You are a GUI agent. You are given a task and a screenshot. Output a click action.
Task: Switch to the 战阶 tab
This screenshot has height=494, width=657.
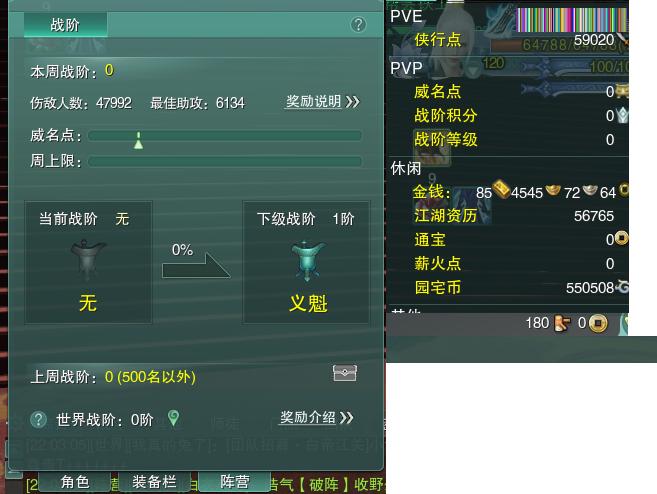65,25
